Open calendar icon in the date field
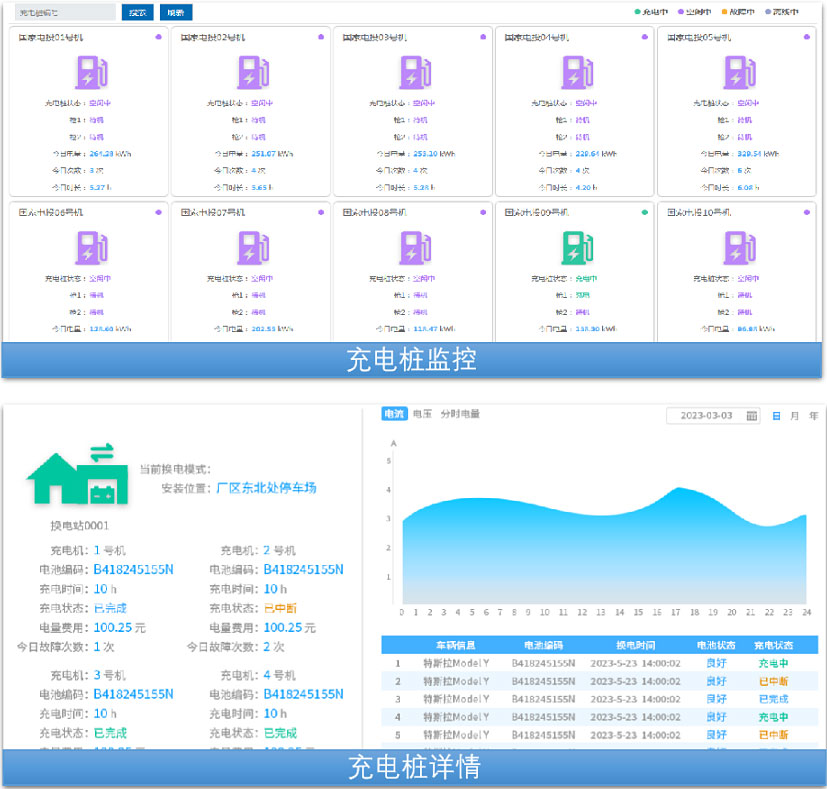This screenshot has height=789, width=827. 752,415
